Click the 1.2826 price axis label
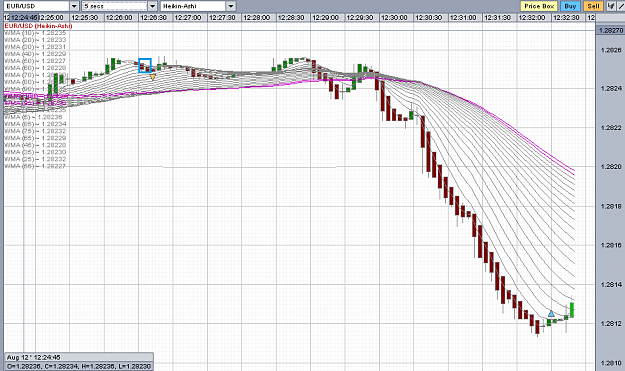 (611, 50)
